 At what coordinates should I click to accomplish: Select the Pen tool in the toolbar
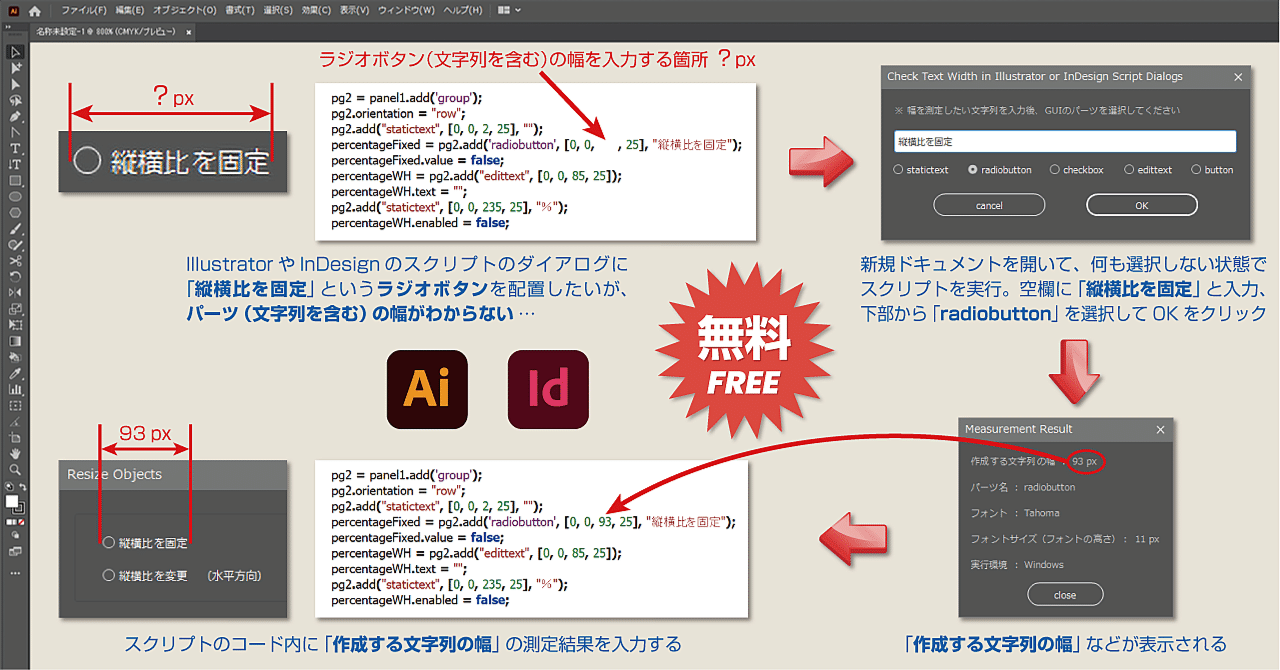[x=13, y=117]
